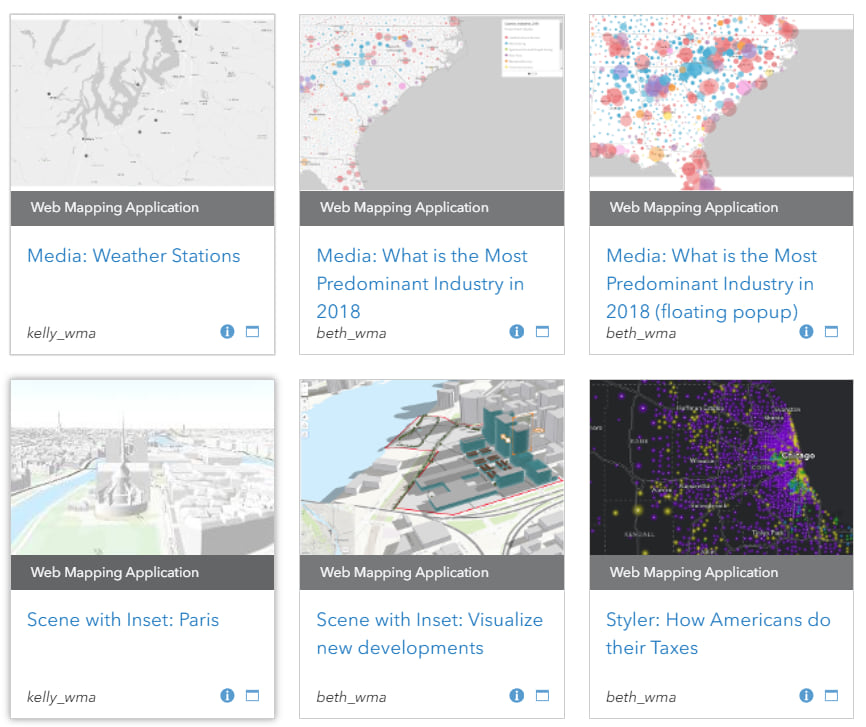
Task: Select the Visualize new developments 3D thumbnail
Action: point(432,467)
